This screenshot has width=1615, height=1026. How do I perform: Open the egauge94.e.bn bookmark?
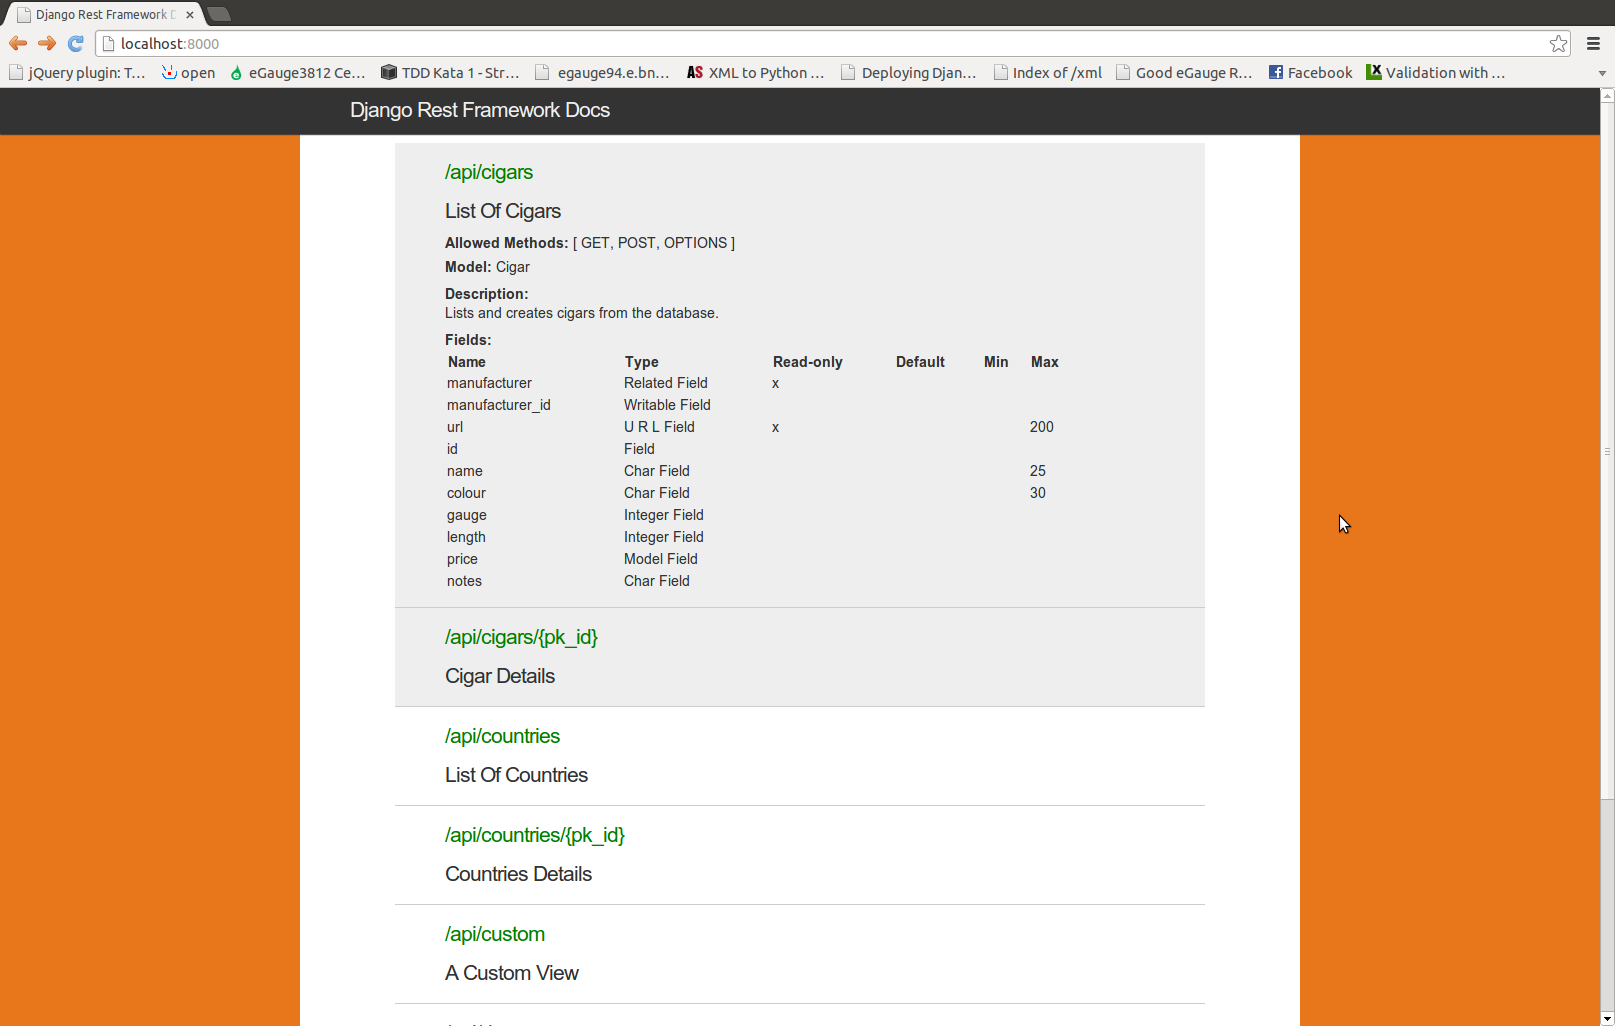pos(602,73)
